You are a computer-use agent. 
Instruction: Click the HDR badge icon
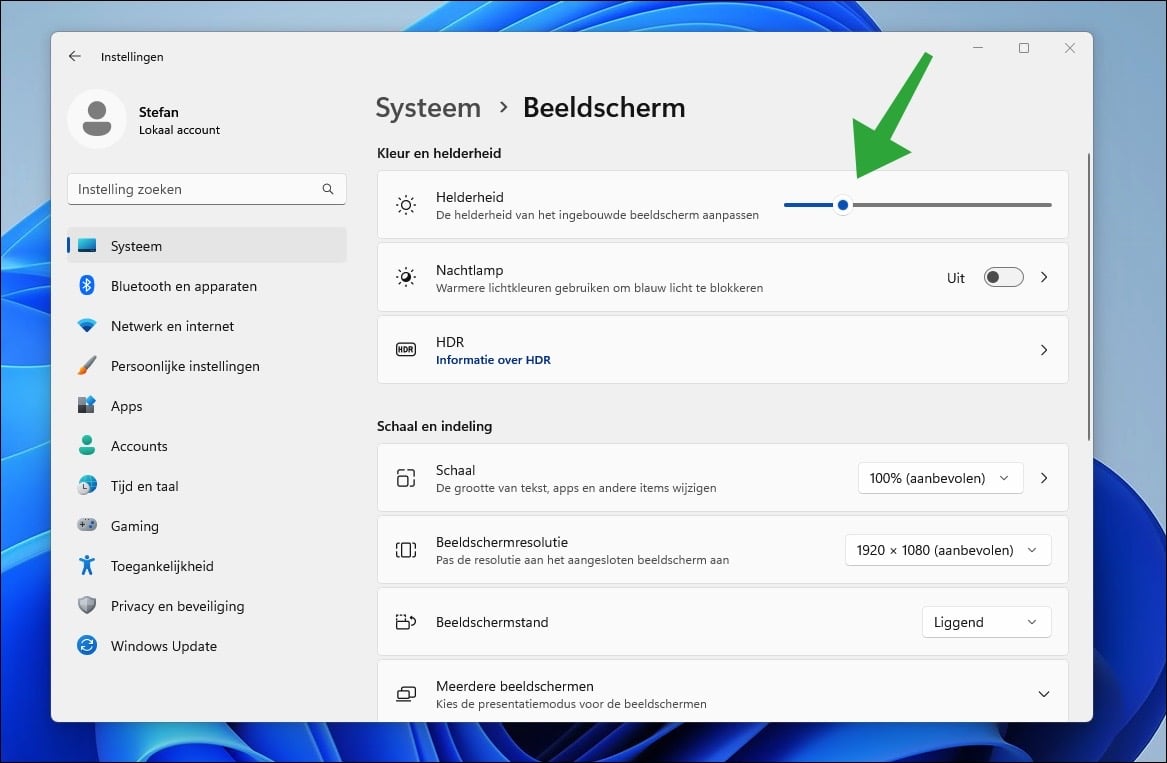point(406,349)
